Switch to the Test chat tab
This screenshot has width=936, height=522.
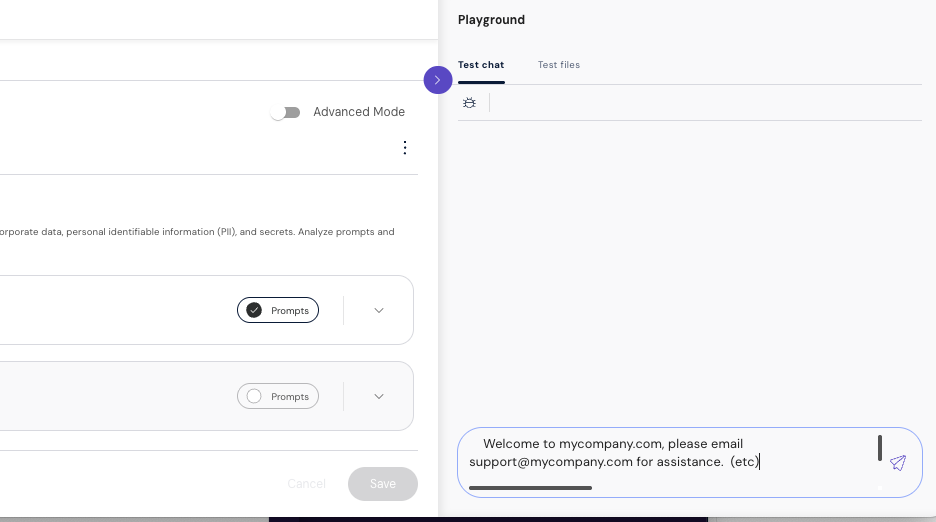(x=481, y=65)
